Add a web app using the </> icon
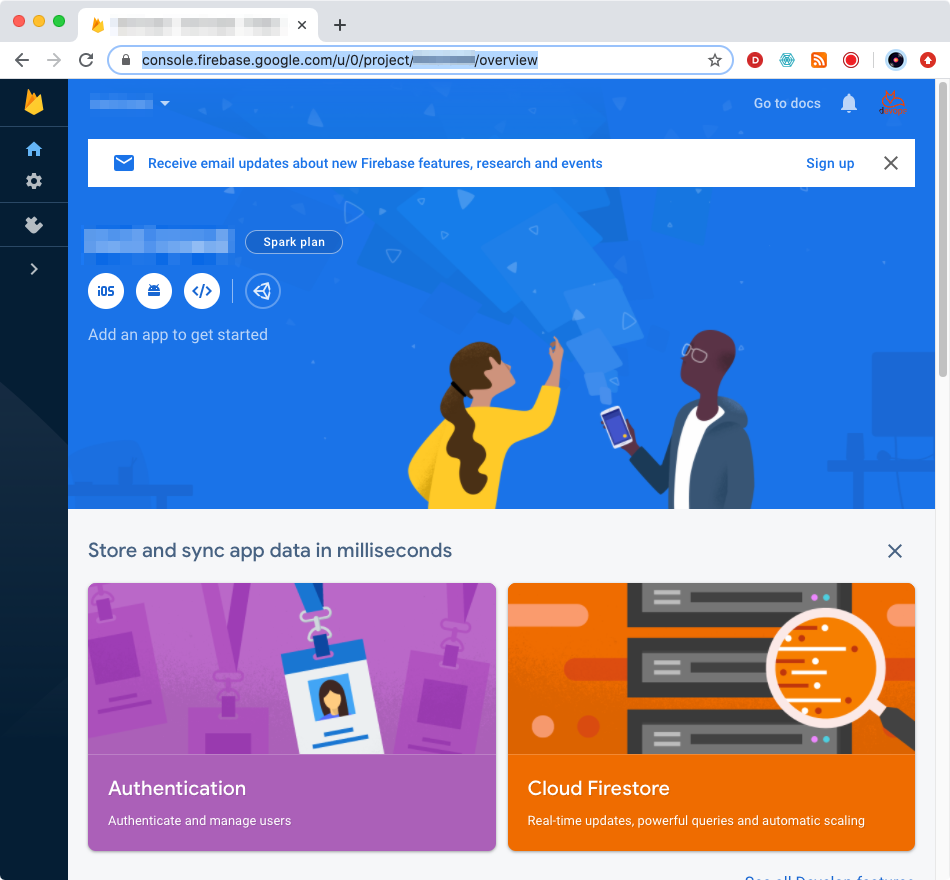Screen dimensions: 950x880 pyautogui.click(x=202, y=291)
